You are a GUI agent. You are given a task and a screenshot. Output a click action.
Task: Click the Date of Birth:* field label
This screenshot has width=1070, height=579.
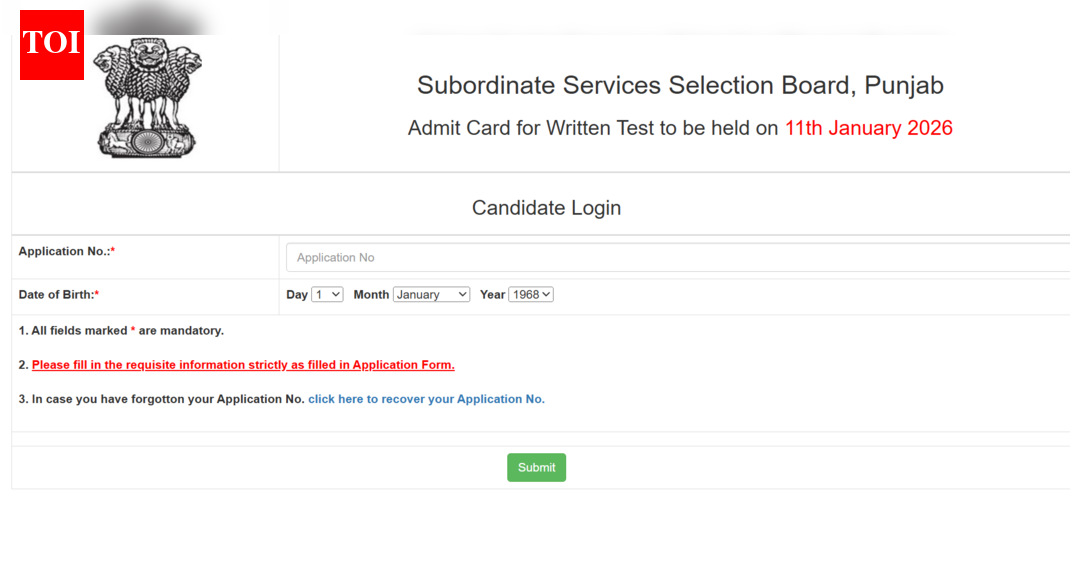(57, 294)
